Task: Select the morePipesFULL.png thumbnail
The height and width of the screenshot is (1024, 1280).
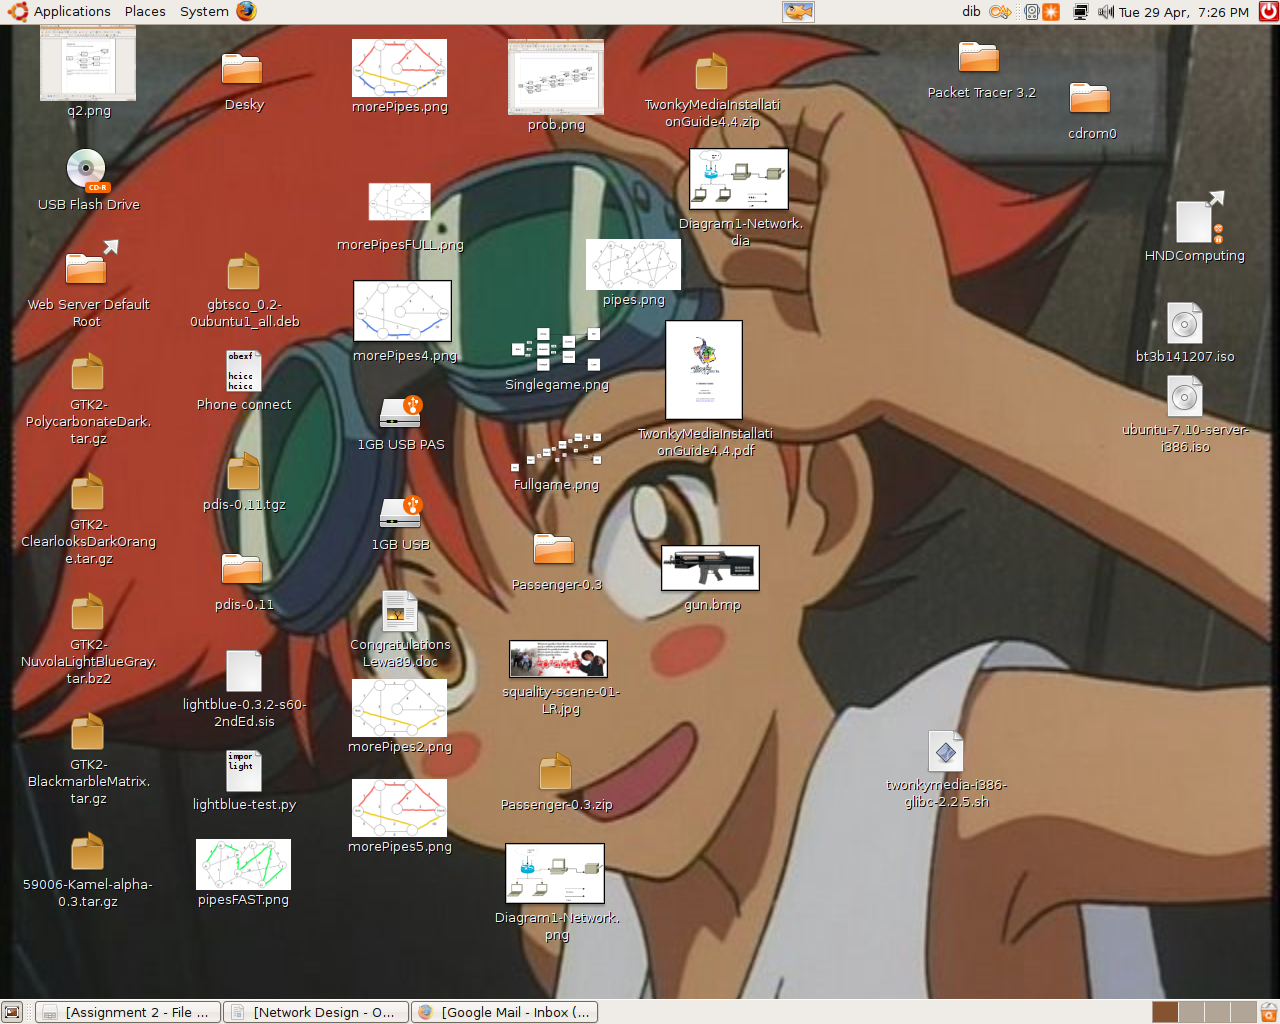Action: pos(399,201)
